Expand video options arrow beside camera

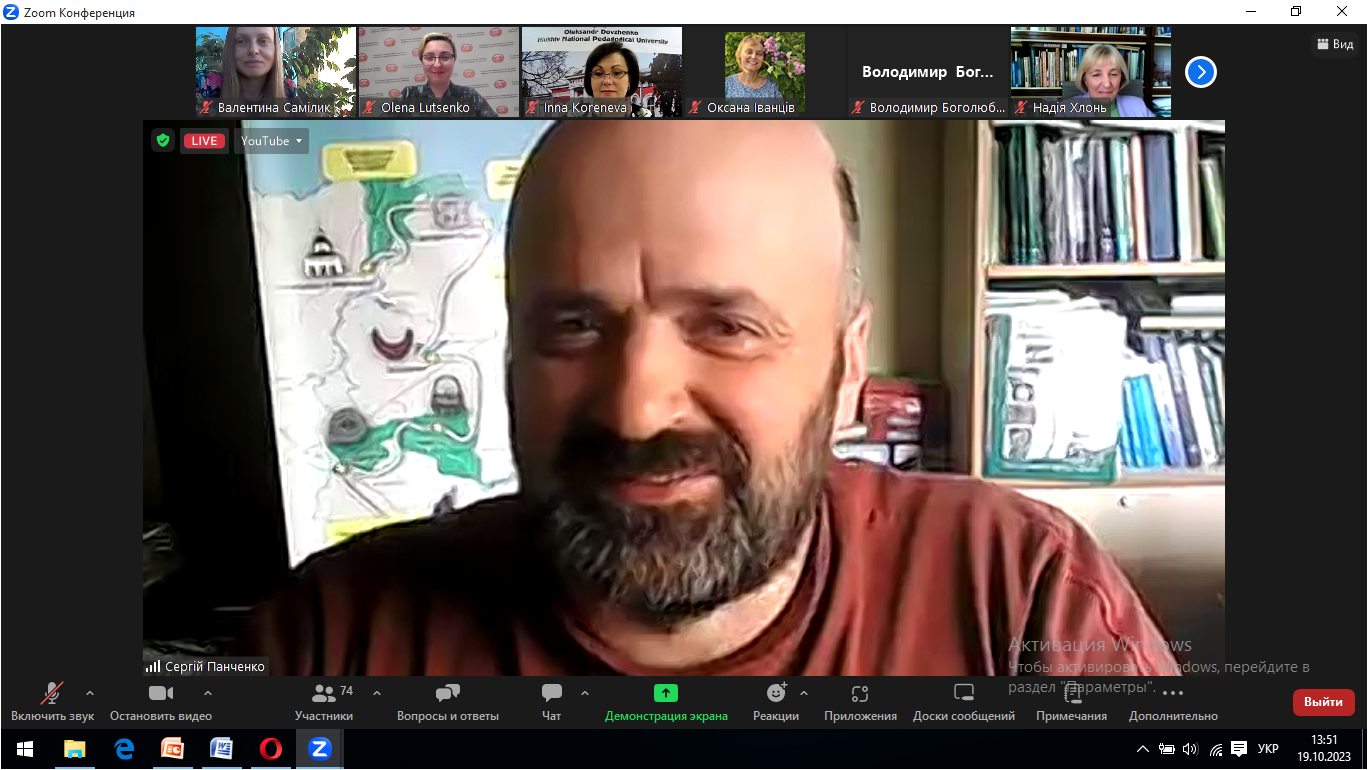click(208, 693)
